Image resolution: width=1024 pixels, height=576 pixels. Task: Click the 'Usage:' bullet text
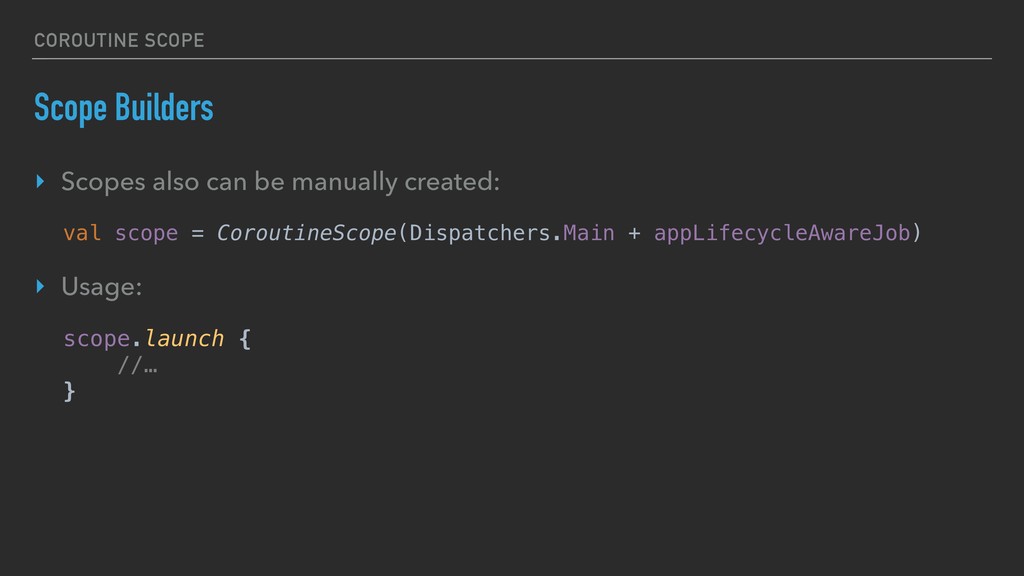[101, 287]
